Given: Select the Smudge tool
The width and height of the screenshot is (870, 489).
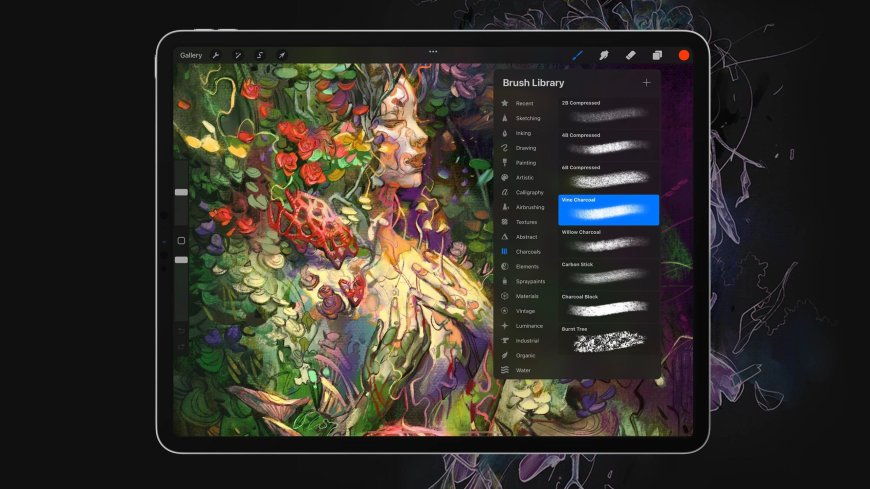Looking at the screenshot, I should point(604,55).
